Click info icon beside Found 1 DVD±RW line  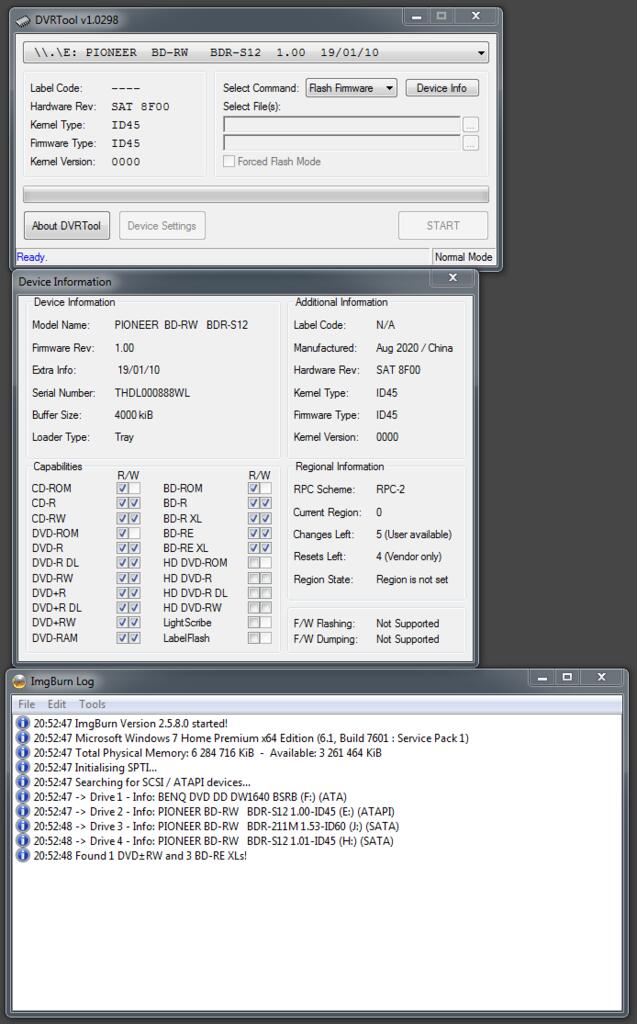pyautogui.click(x=23, y=855)
